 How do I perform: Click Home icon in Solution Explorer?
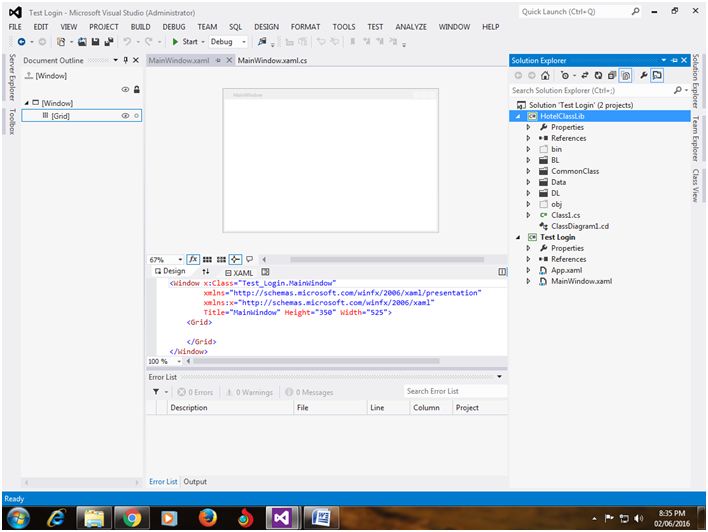545,75
